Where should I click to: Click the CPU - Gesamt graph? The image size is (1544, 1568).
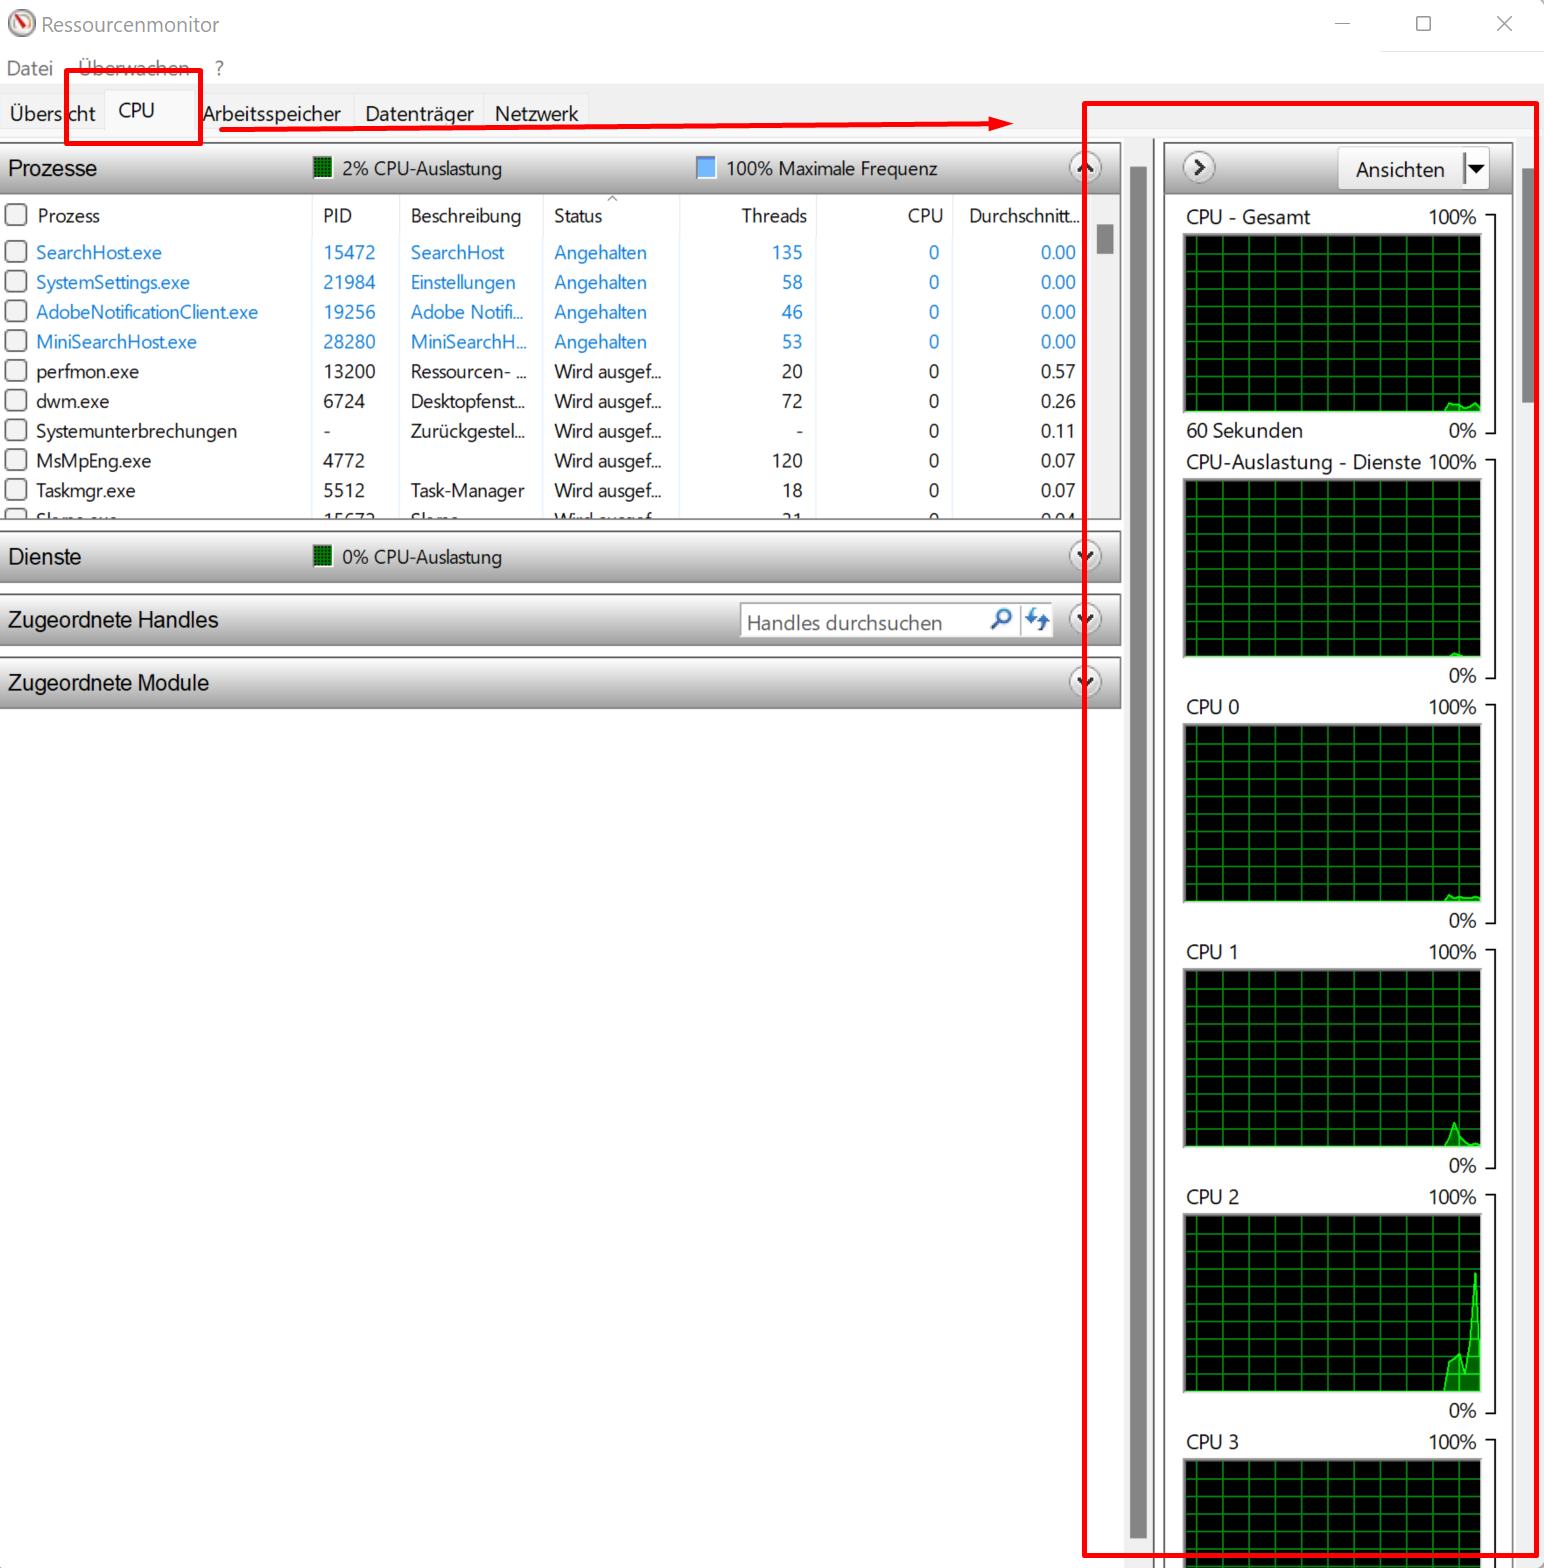(x=1332, y=323)
